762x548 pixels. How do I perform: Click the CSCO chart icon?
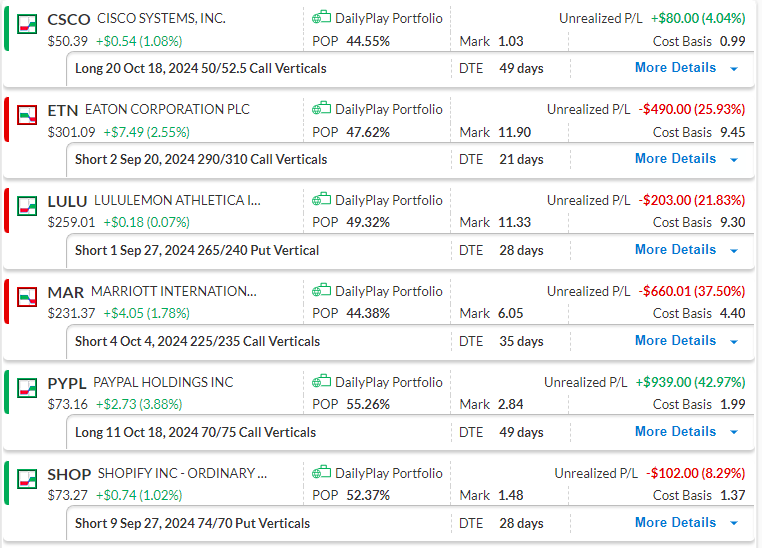(x=27, y=24)
